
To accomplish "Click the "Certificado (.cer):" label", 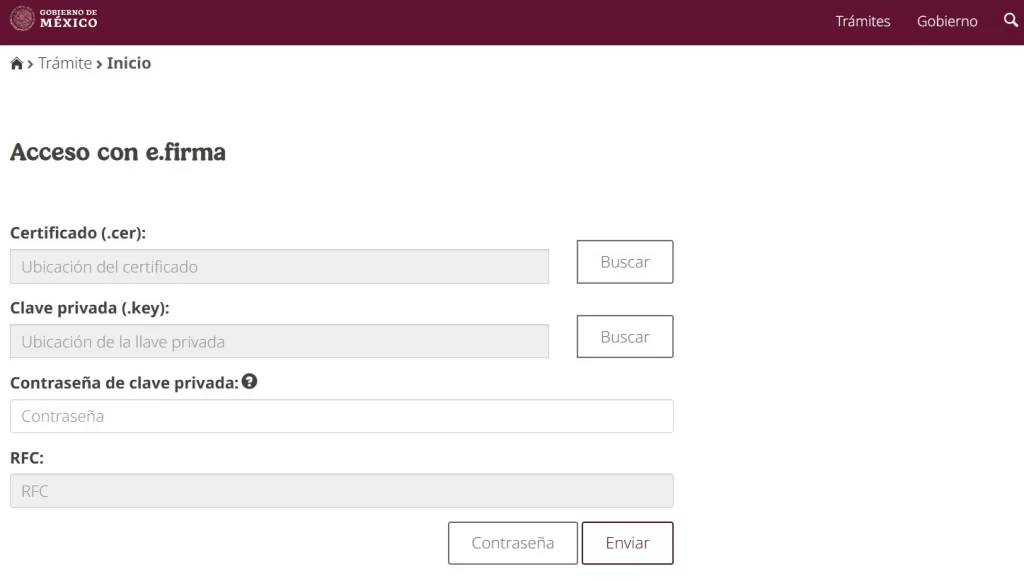I will pyautogui.click(x=78, y=233).
